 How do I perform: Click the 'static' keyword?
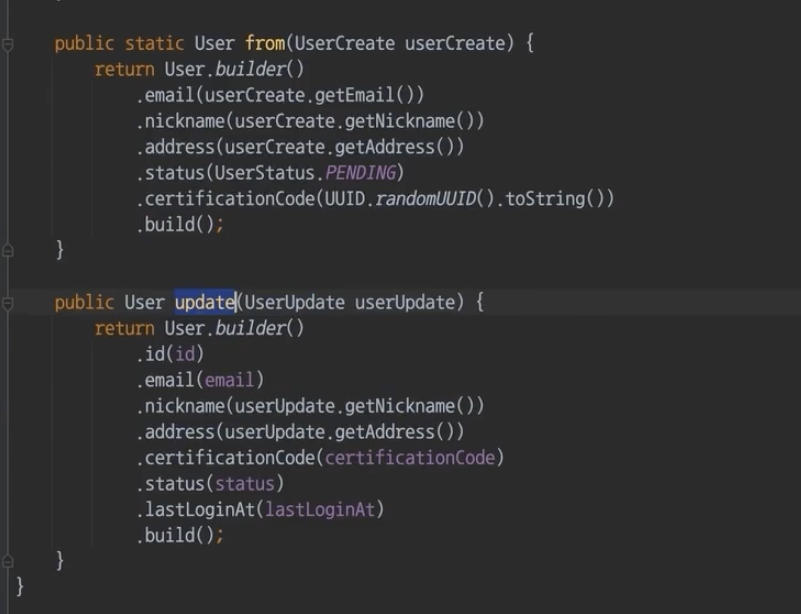(x=154, y=43)
